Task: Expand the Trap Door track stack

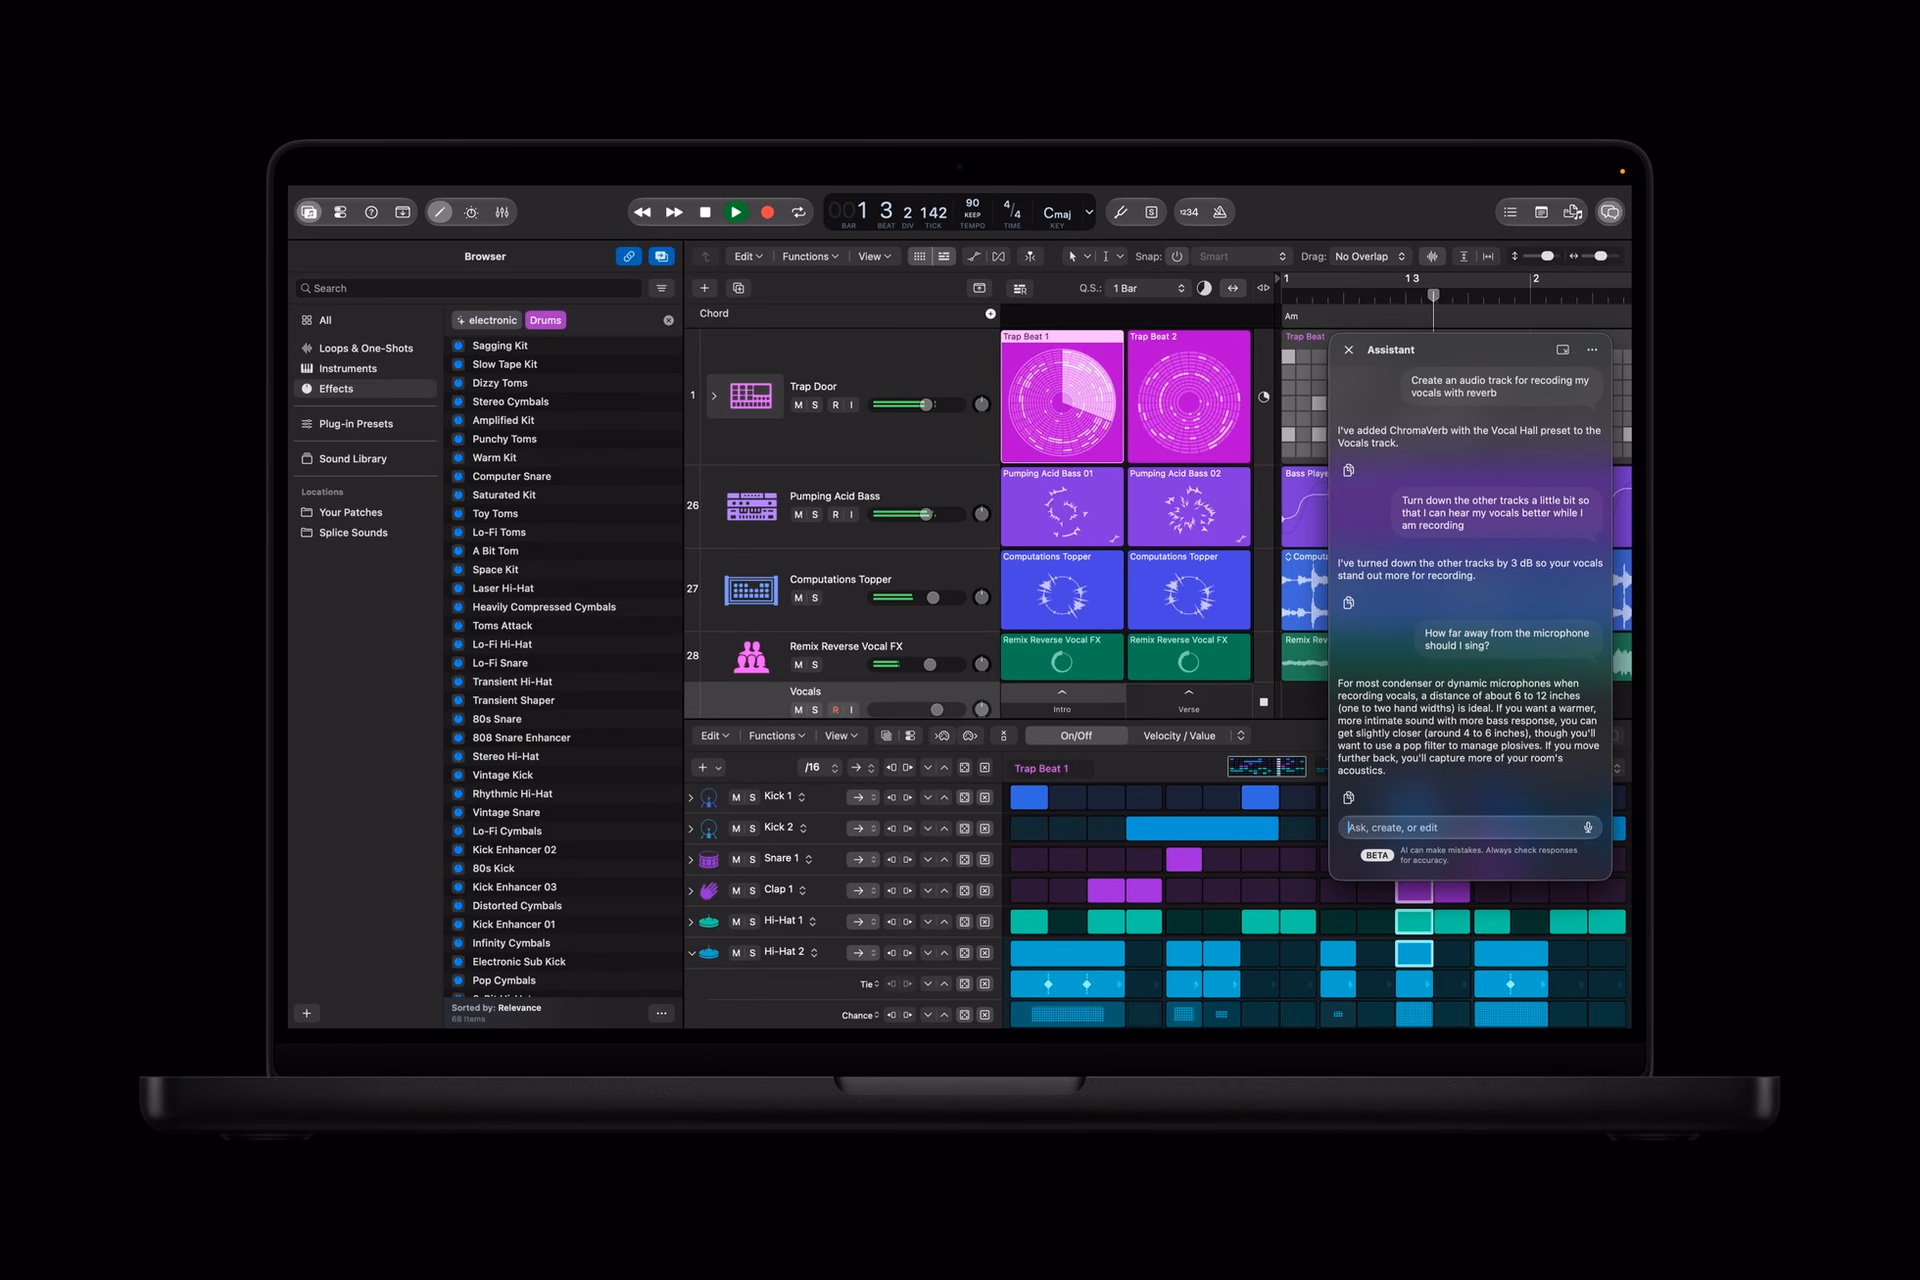Action: click(x=714, y=396)
